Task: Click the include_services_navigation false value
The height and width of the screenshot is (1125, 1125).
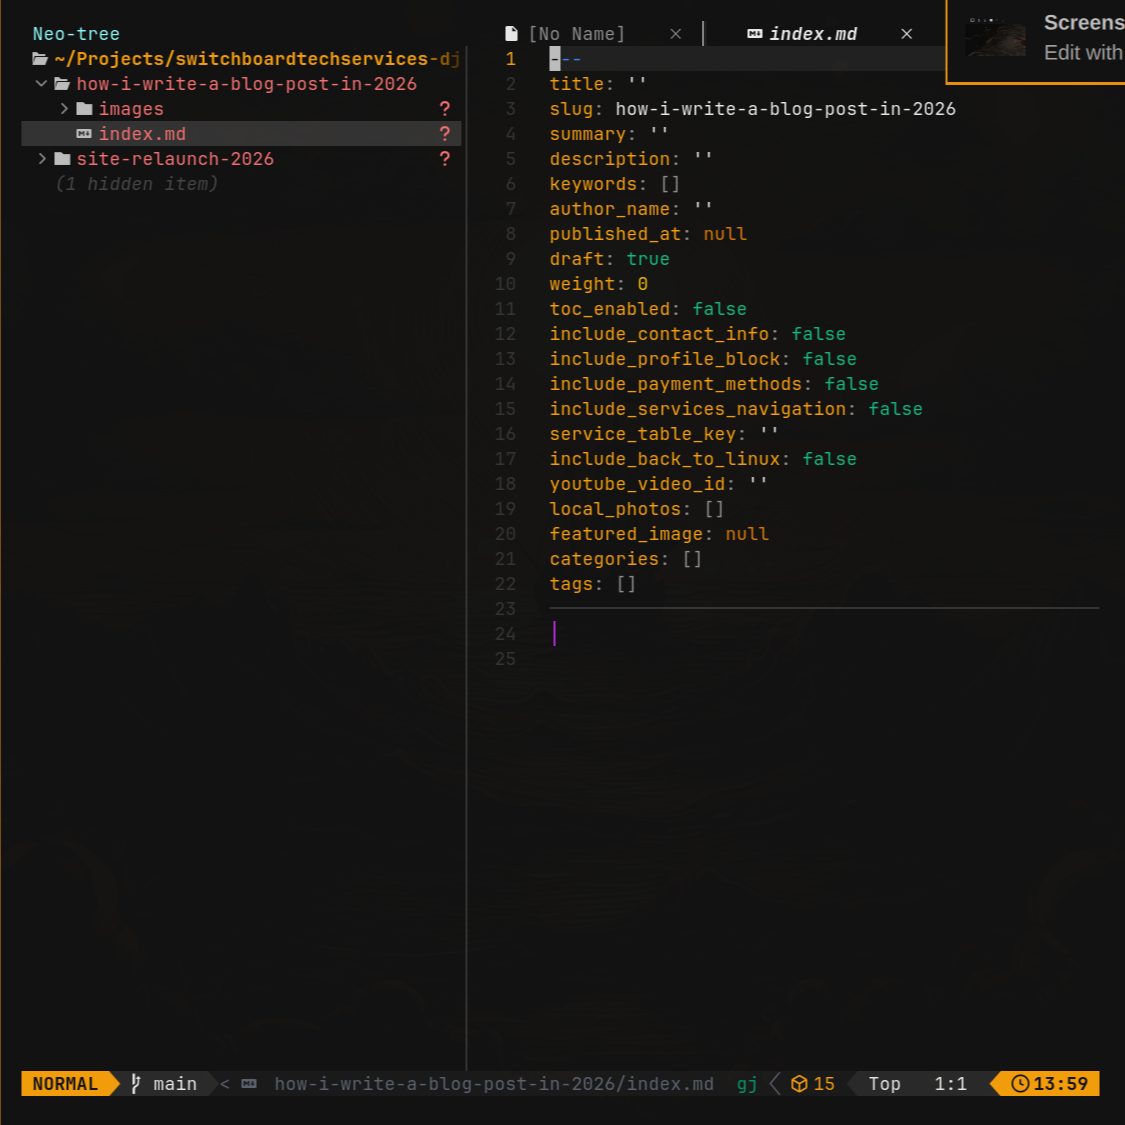Action: pyautogui.click(x=895, y=409)
